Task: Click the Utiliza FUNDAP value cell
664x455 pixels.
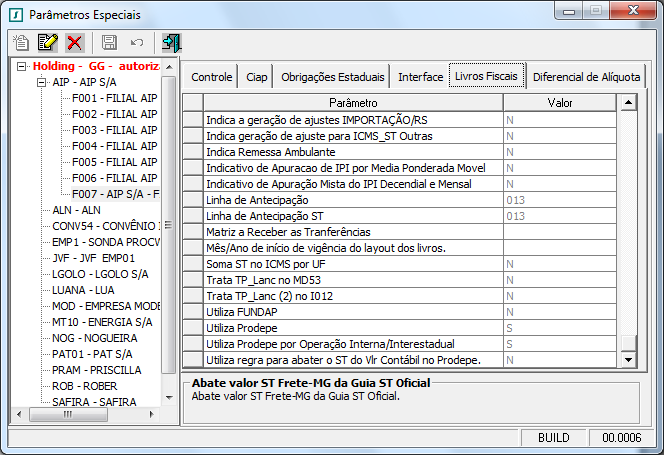Action: (x=559, y=312)
